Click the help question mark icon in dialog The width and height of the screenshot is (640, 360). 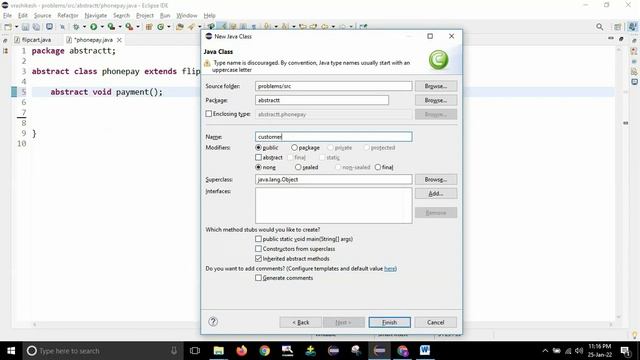coord(213,322)
